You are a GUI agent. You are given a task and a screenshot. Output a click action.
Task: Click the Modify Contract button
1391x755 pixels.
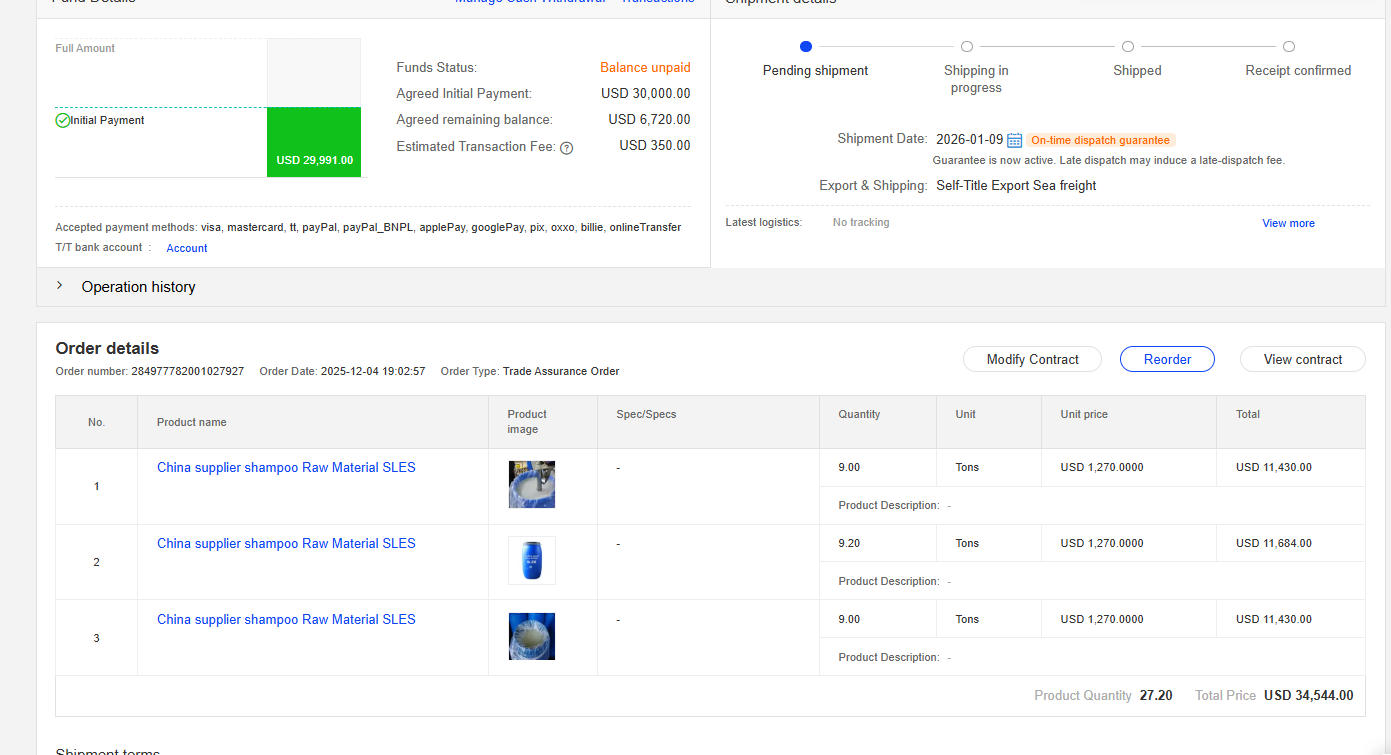point(1032,359)
